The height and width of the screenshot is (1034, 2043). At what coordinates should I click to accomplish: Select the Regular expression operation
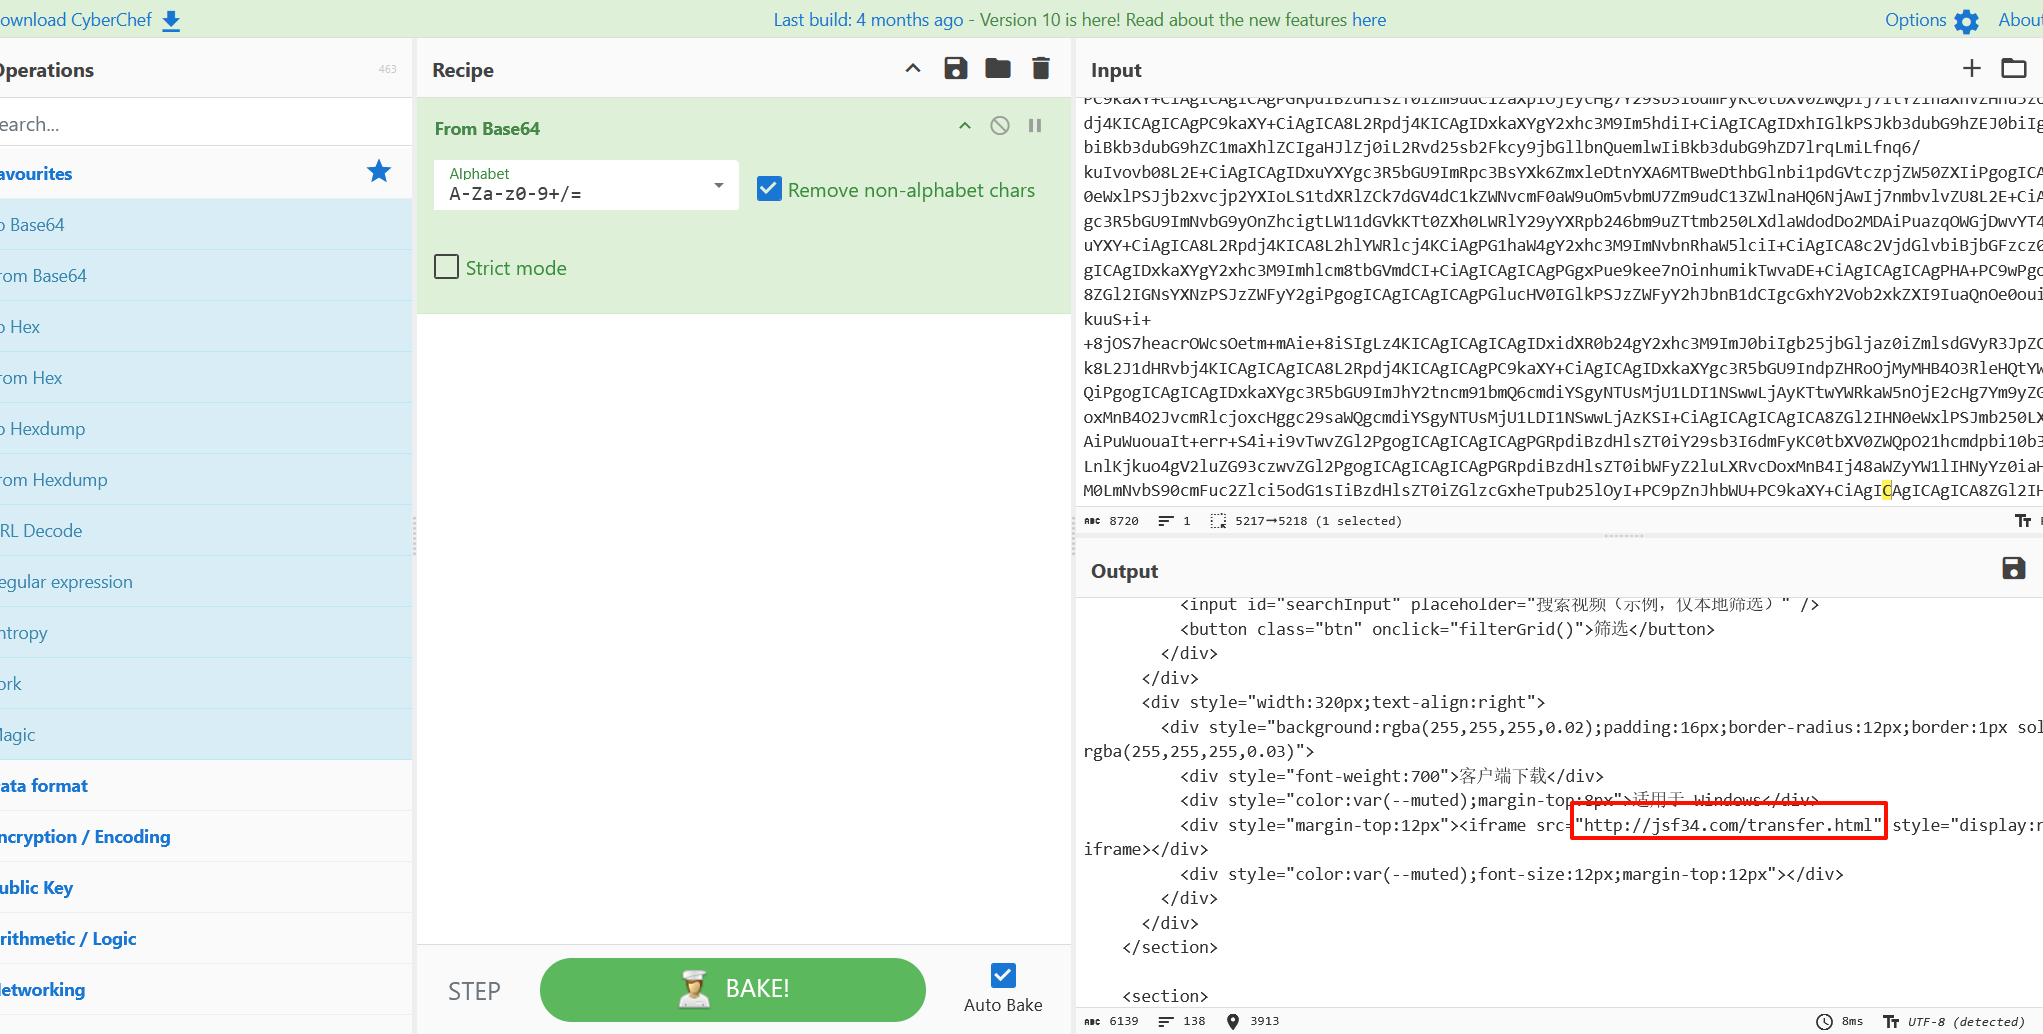205,581
